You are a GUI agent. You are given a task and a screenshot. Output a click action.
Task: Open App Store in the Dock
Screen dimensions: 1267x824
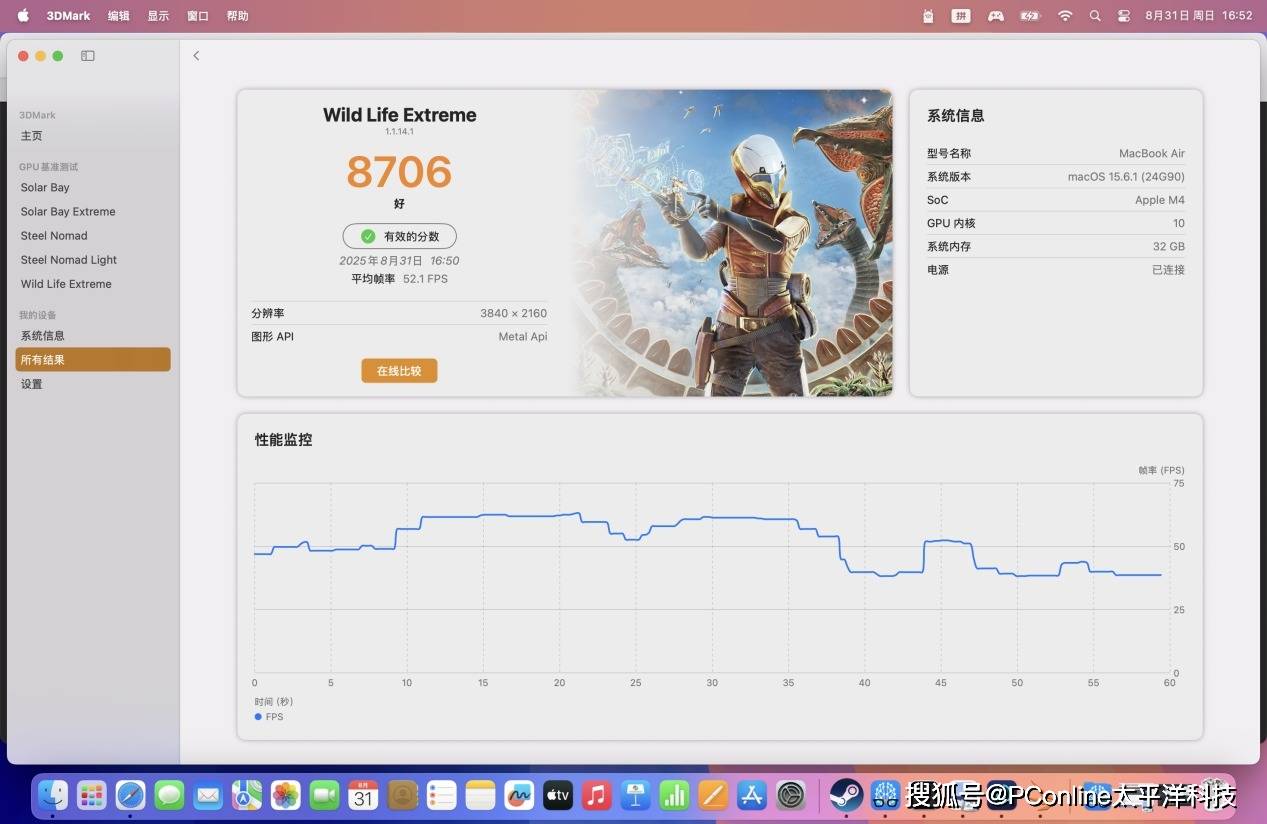tap(751, 795)
